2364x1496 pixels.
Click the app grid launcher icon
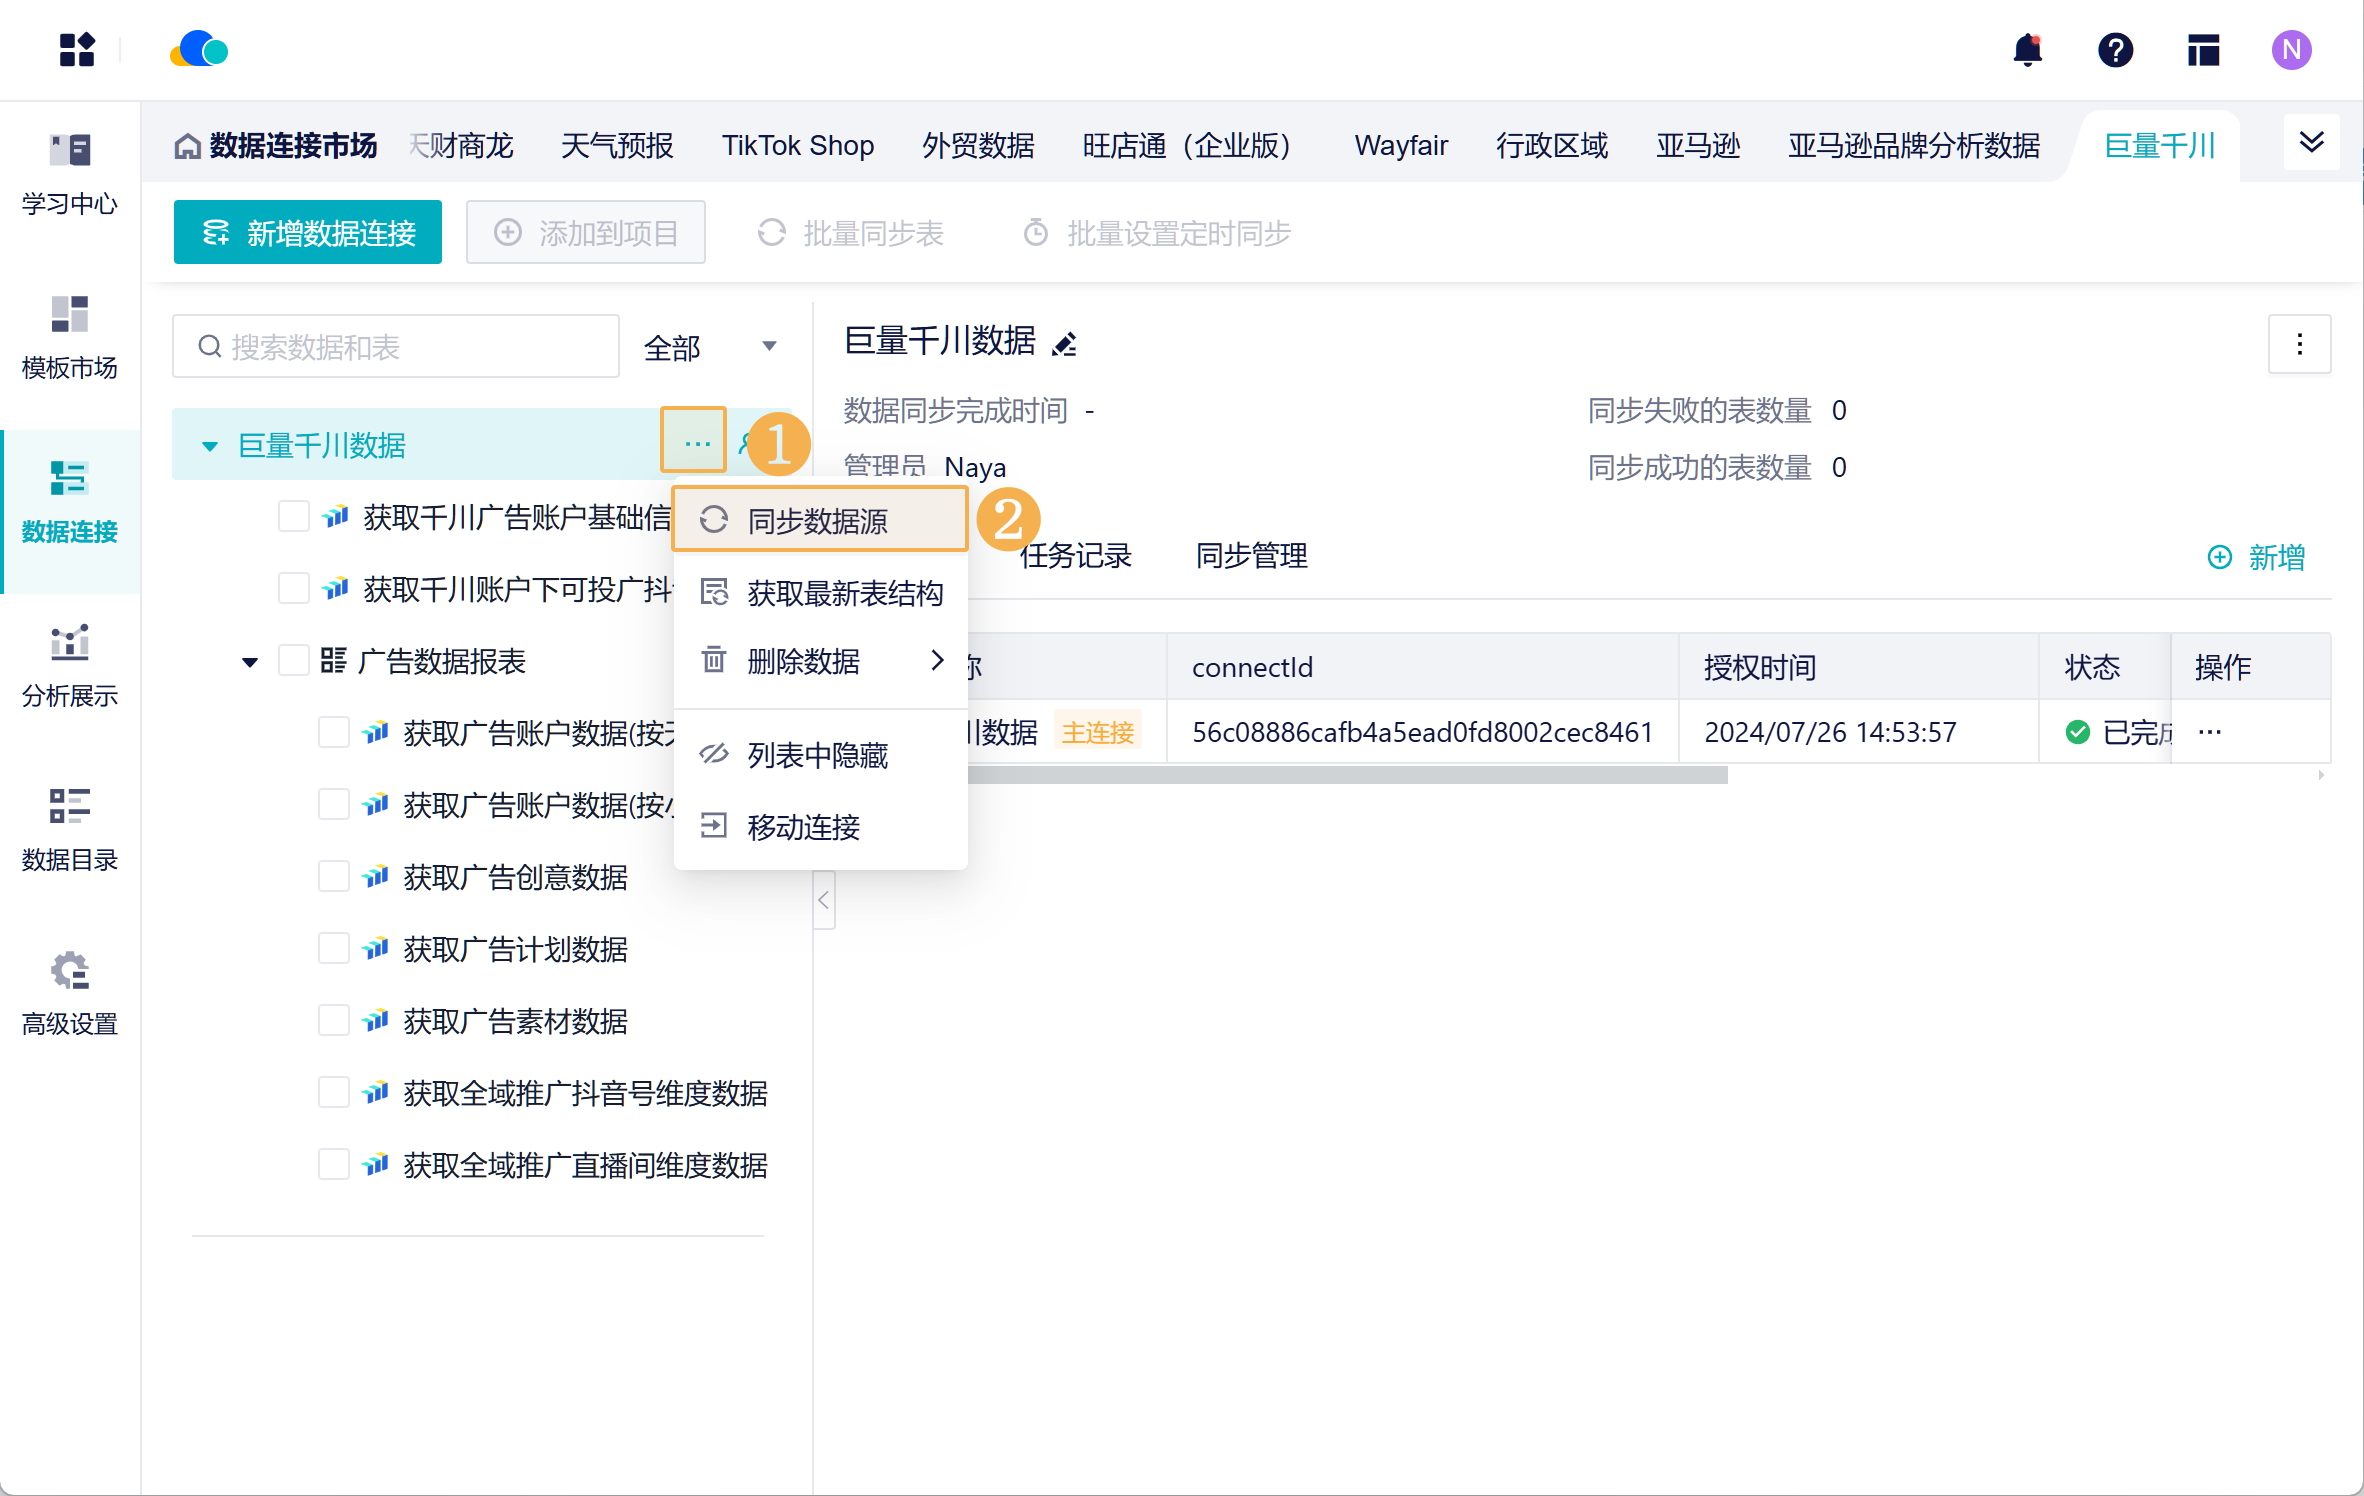tap(77, 50)
